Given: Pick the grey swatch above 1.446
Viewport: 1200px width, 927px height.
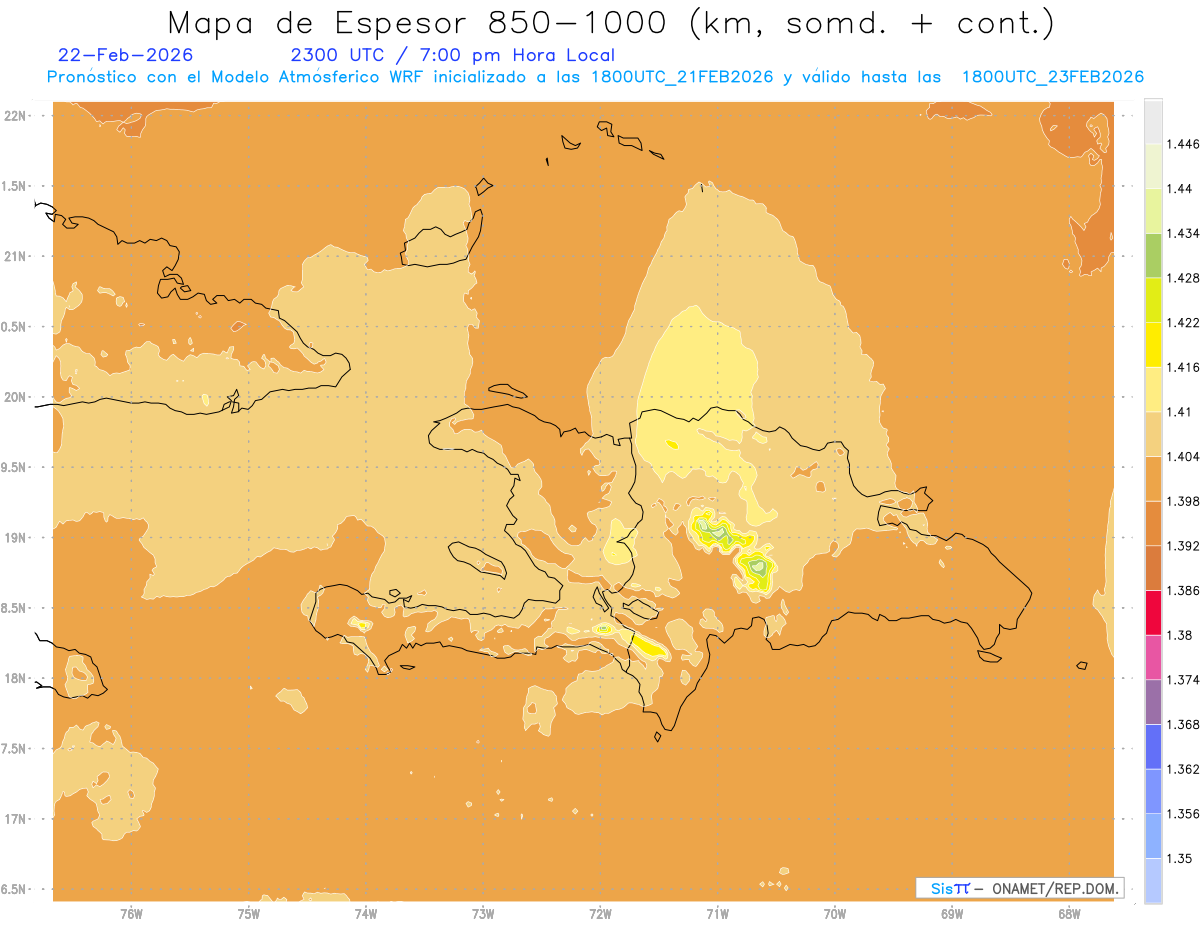Looking at the screenshot, I should pyautogui.click(x=1153, y=122).
